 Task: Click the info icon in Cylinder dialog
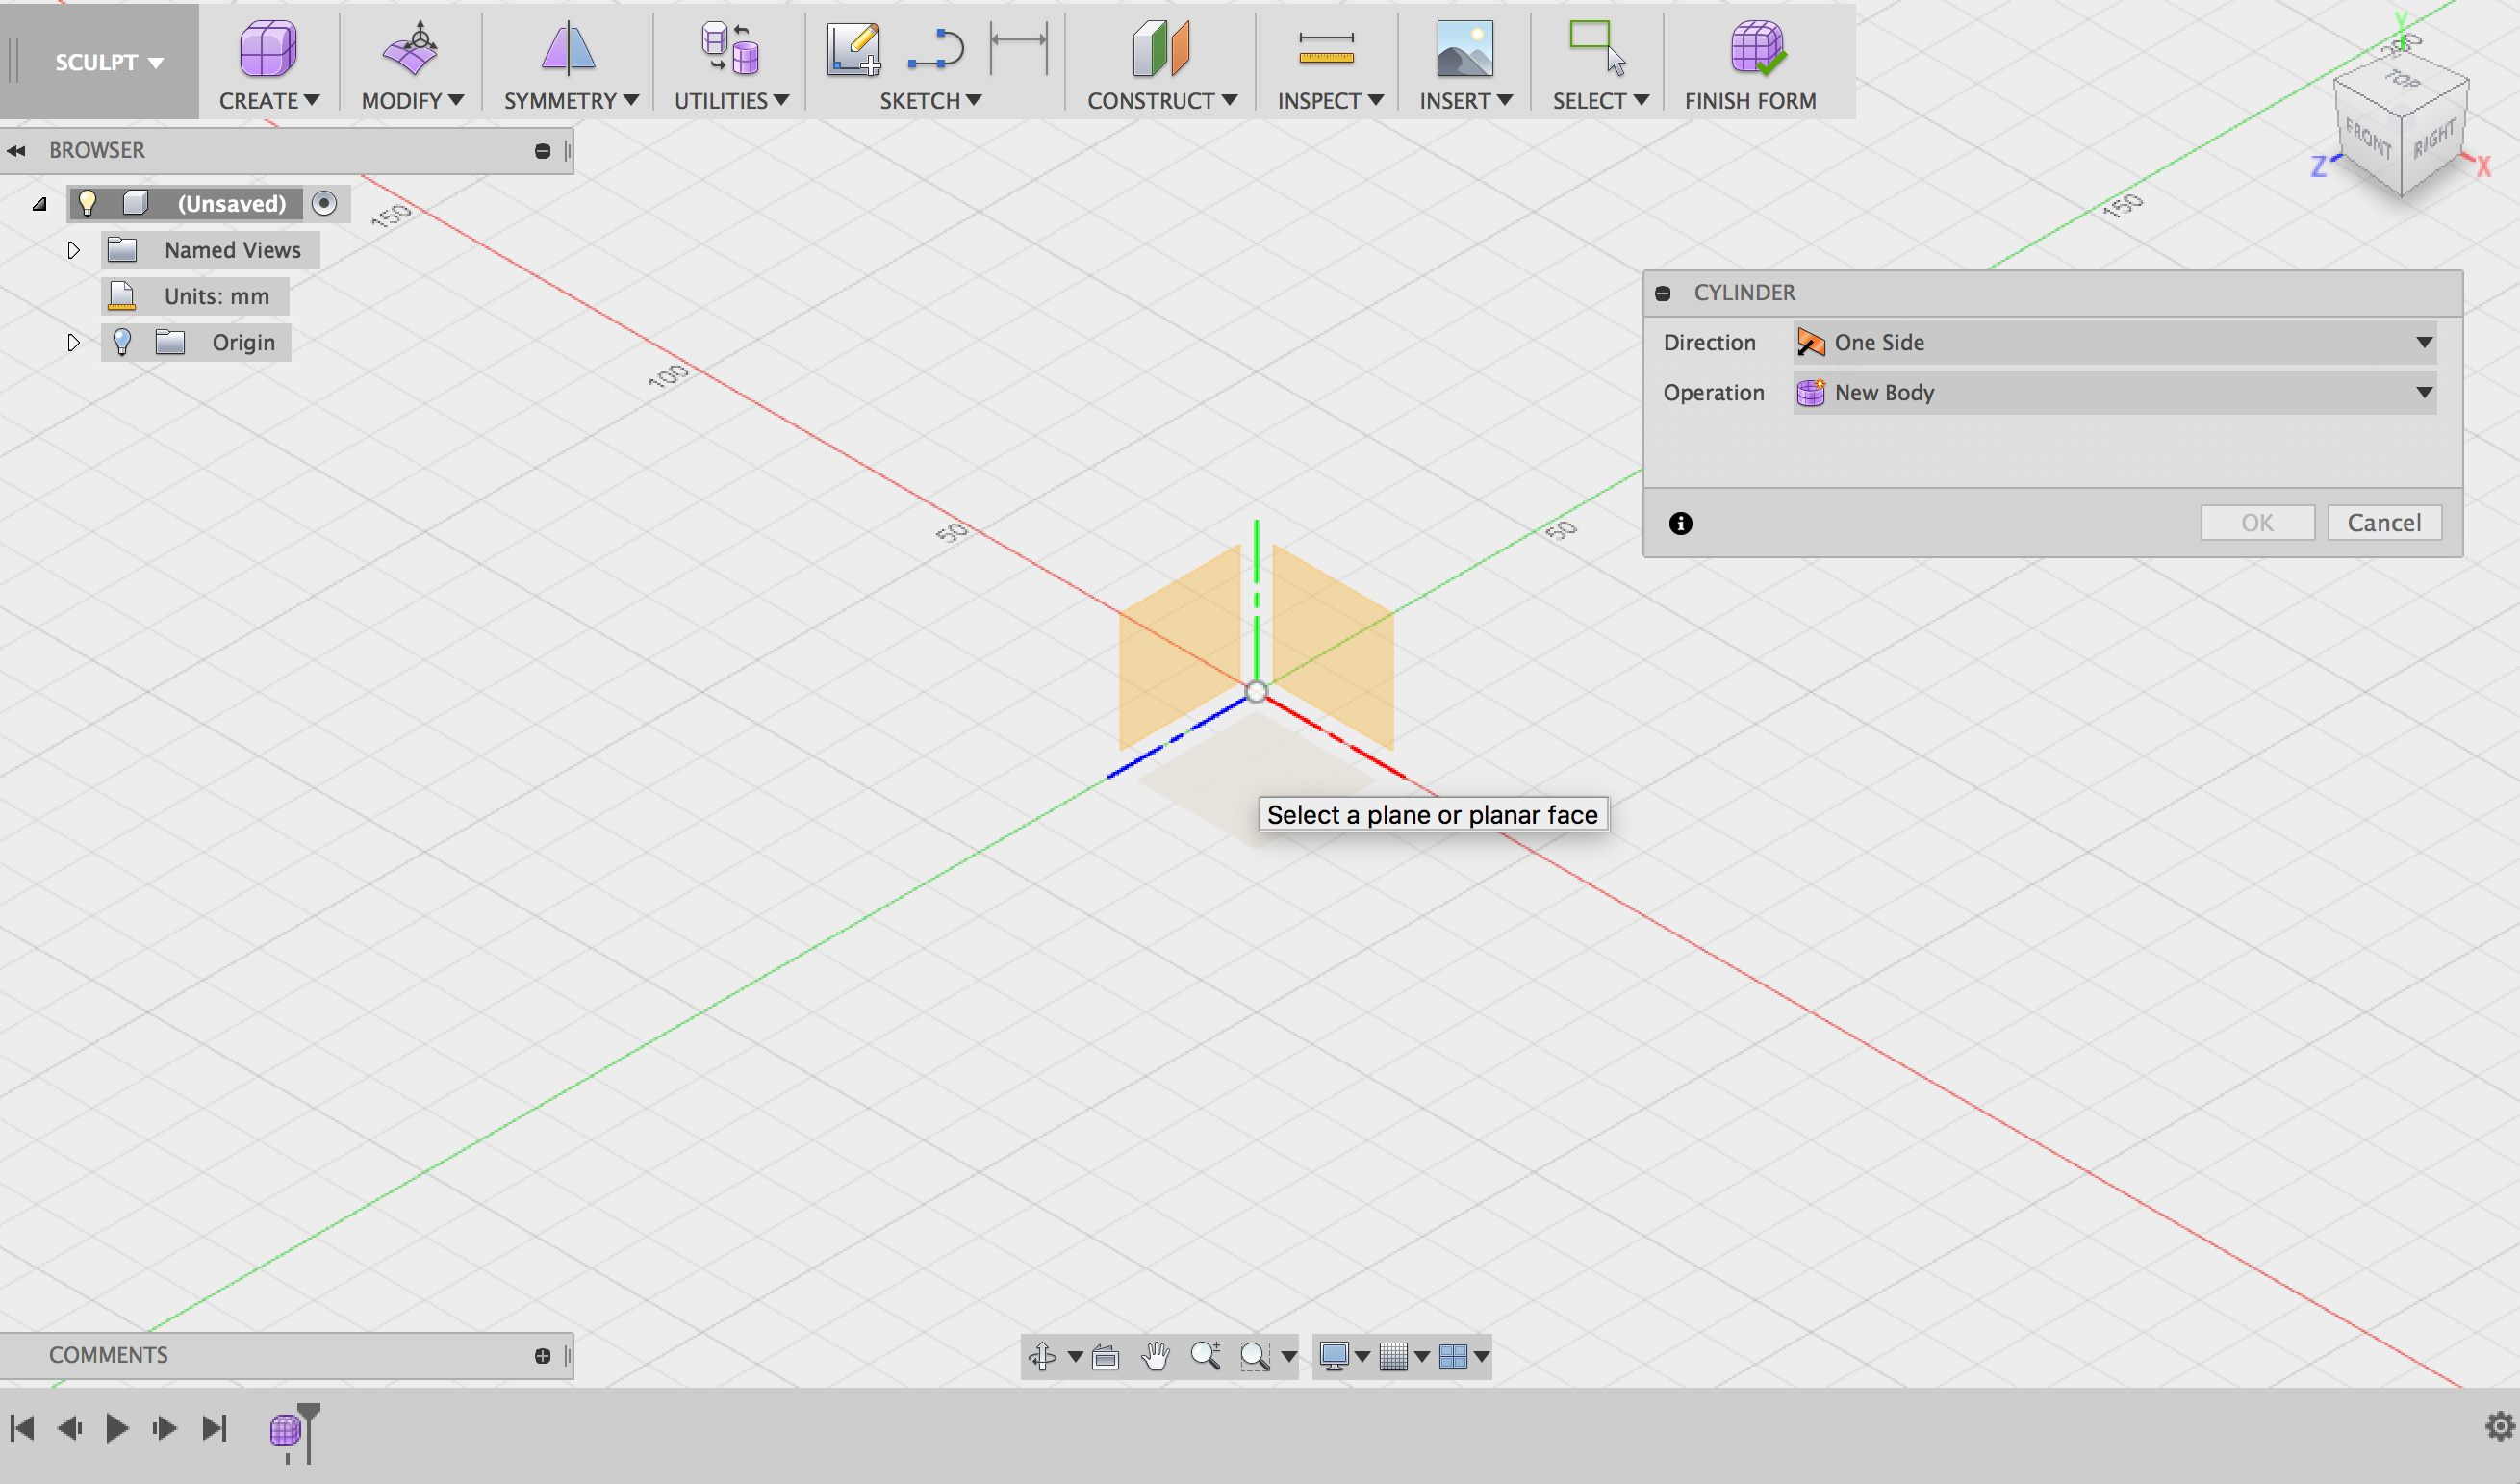pyautogui.click(x=1681, y=523)
